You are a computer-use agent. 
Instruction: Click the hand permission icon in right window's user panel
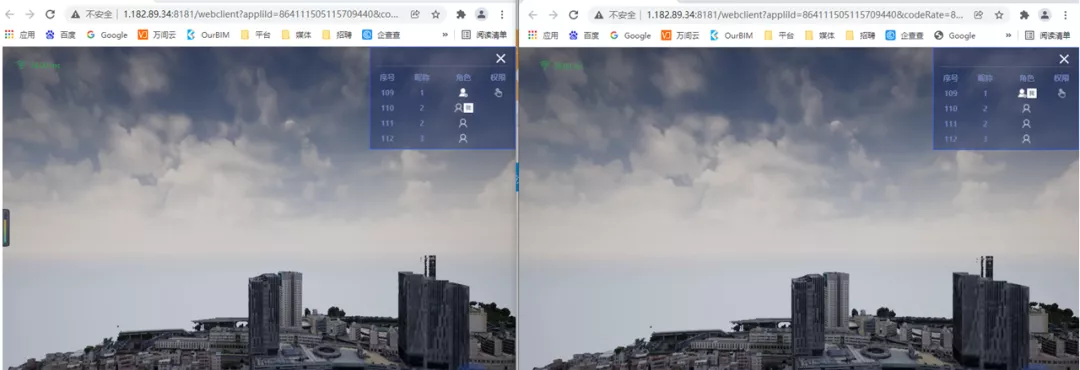coord(1062,93)
